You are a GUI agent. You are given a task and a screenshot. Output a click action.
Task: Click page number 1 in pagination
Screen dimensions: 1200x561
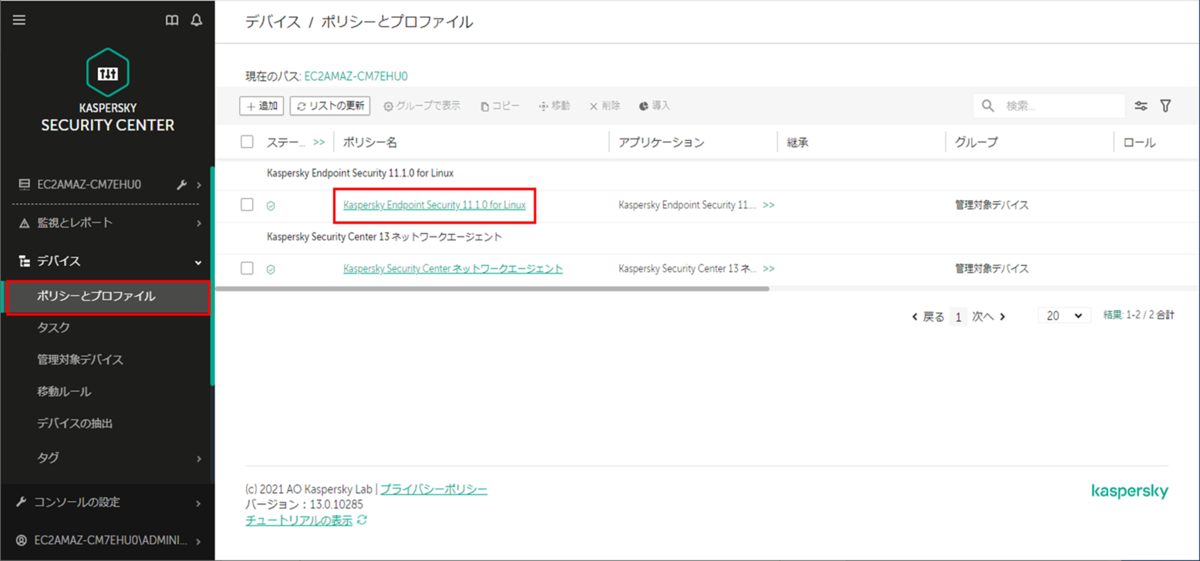(958, 316)
